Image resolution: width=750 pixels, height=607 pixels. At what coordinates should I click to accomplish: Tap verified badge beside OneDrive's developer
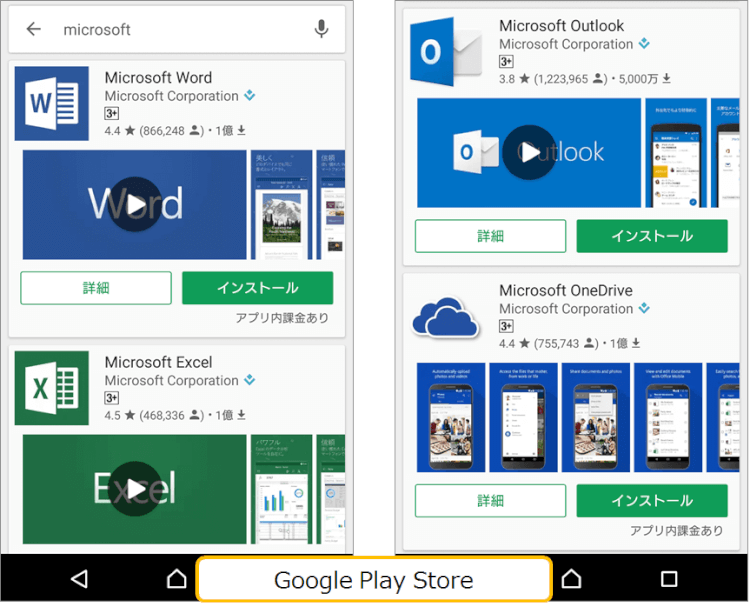(644, 308)
